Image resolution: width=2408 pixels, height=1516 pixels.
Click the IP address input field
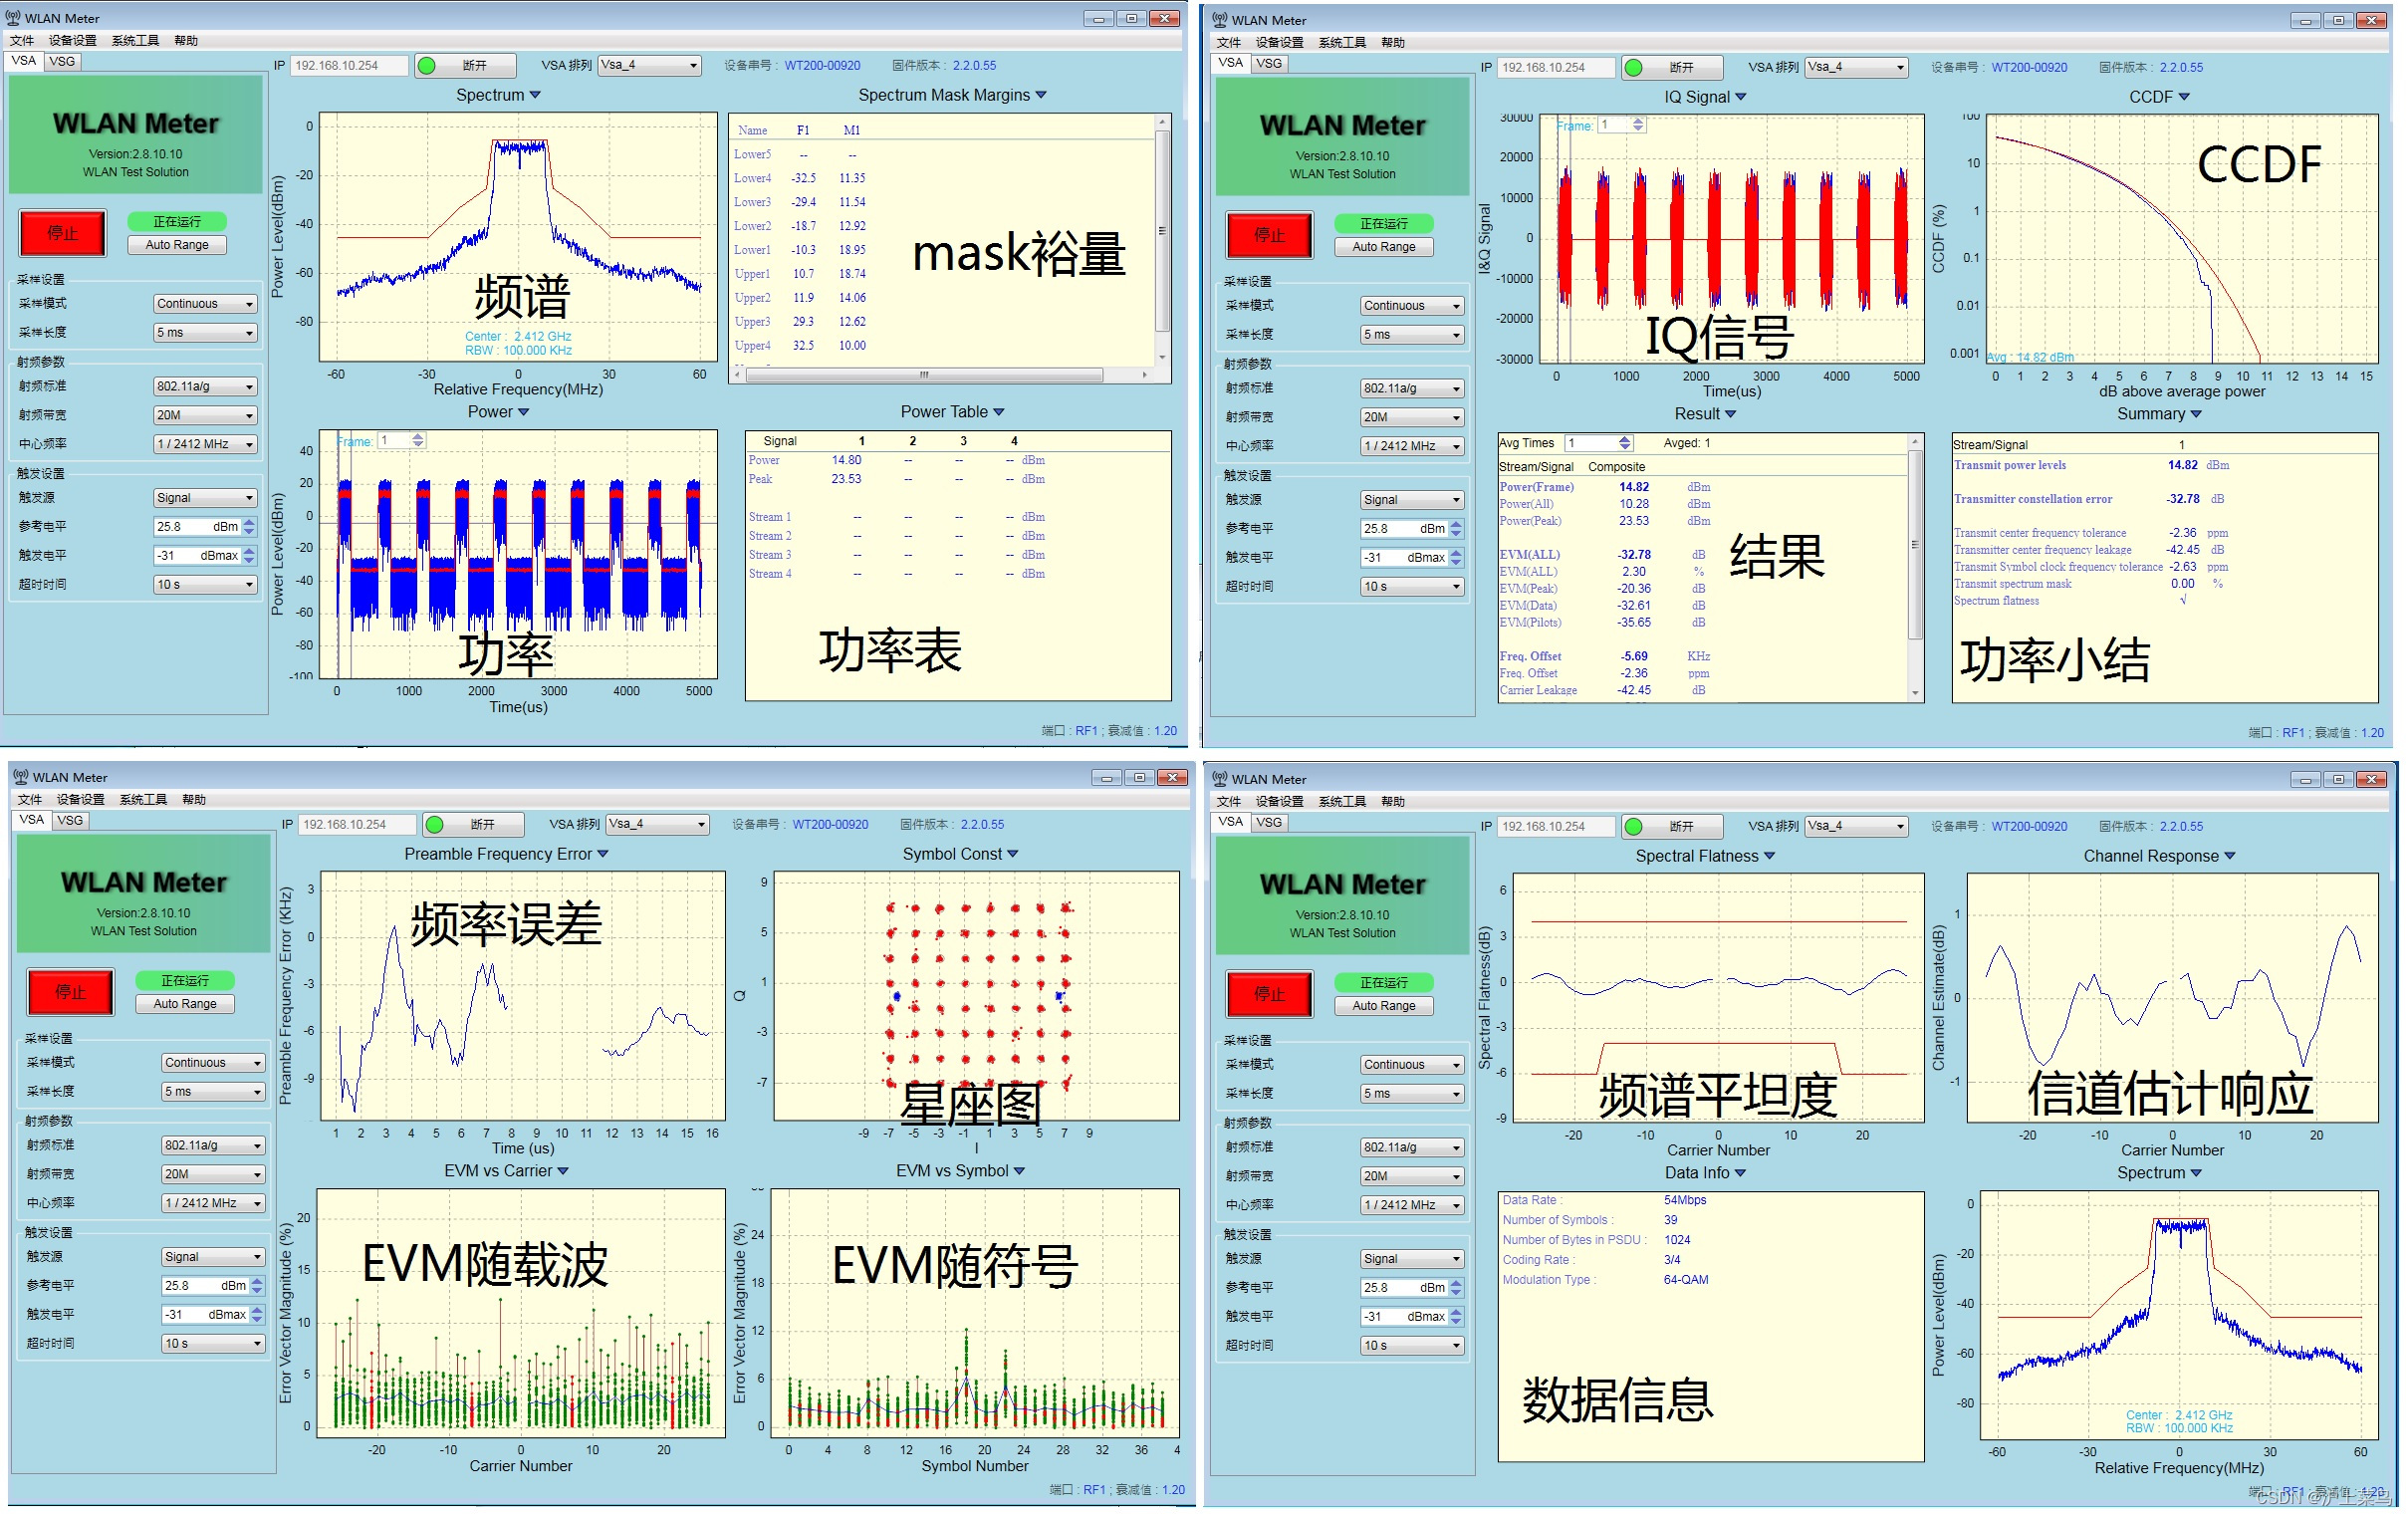click(x=348, y=66)
